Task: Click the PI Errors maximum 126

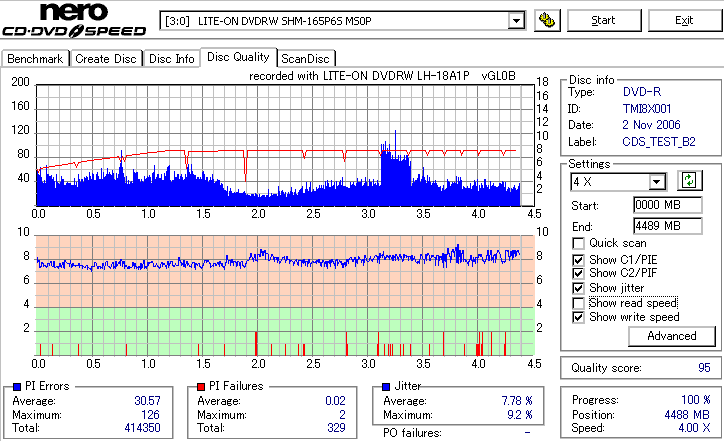Action: coord(151,415)
